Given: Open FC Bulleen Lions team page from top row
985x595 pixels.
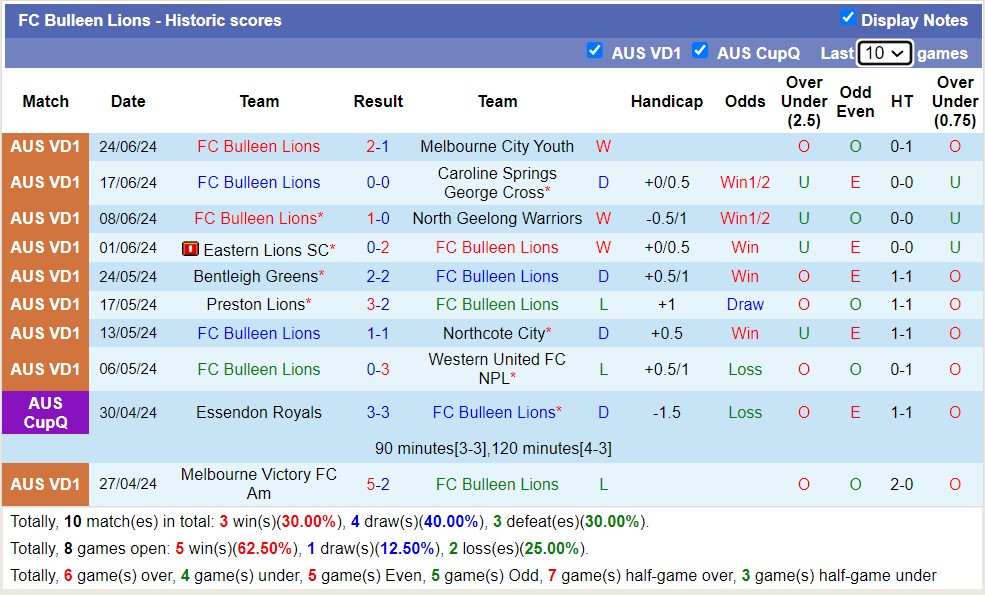Looking at the screenshot, I should [258, 146].
